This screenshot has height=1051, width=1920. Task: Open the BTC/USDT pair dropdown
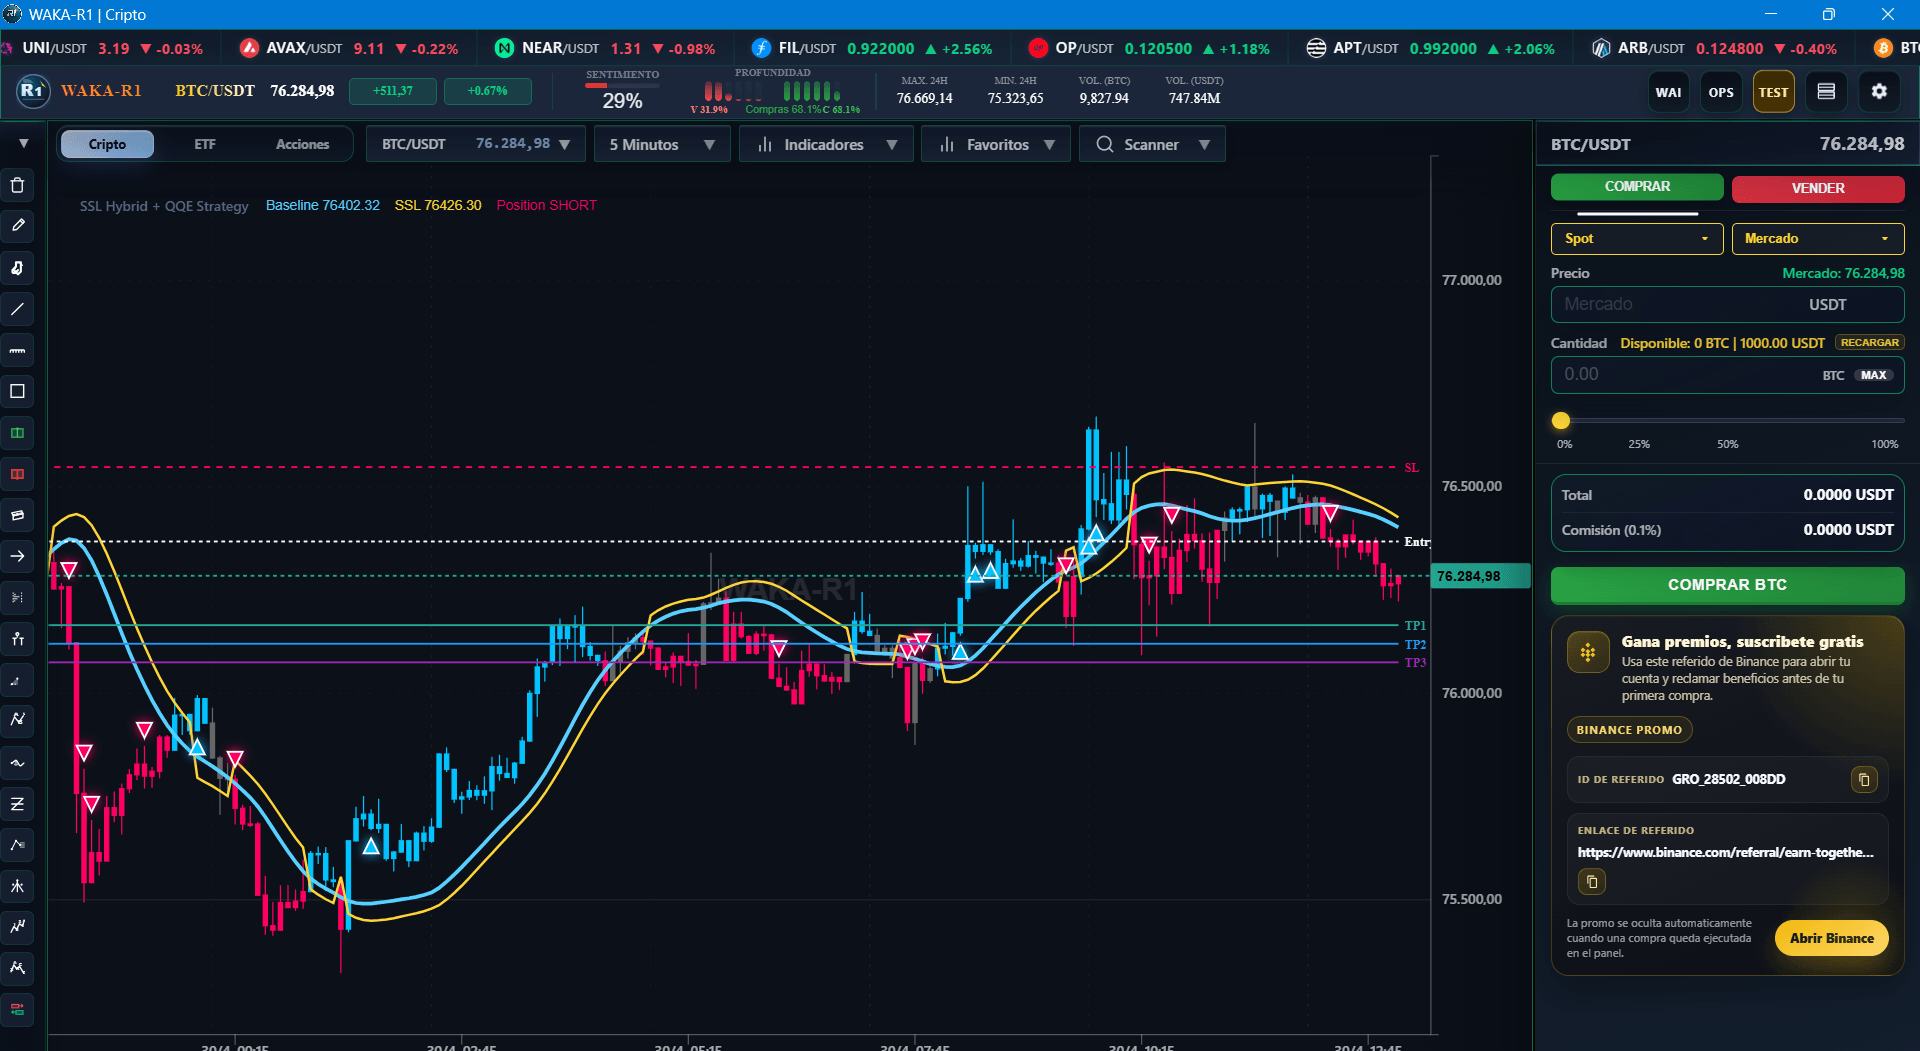coord(475,144)
